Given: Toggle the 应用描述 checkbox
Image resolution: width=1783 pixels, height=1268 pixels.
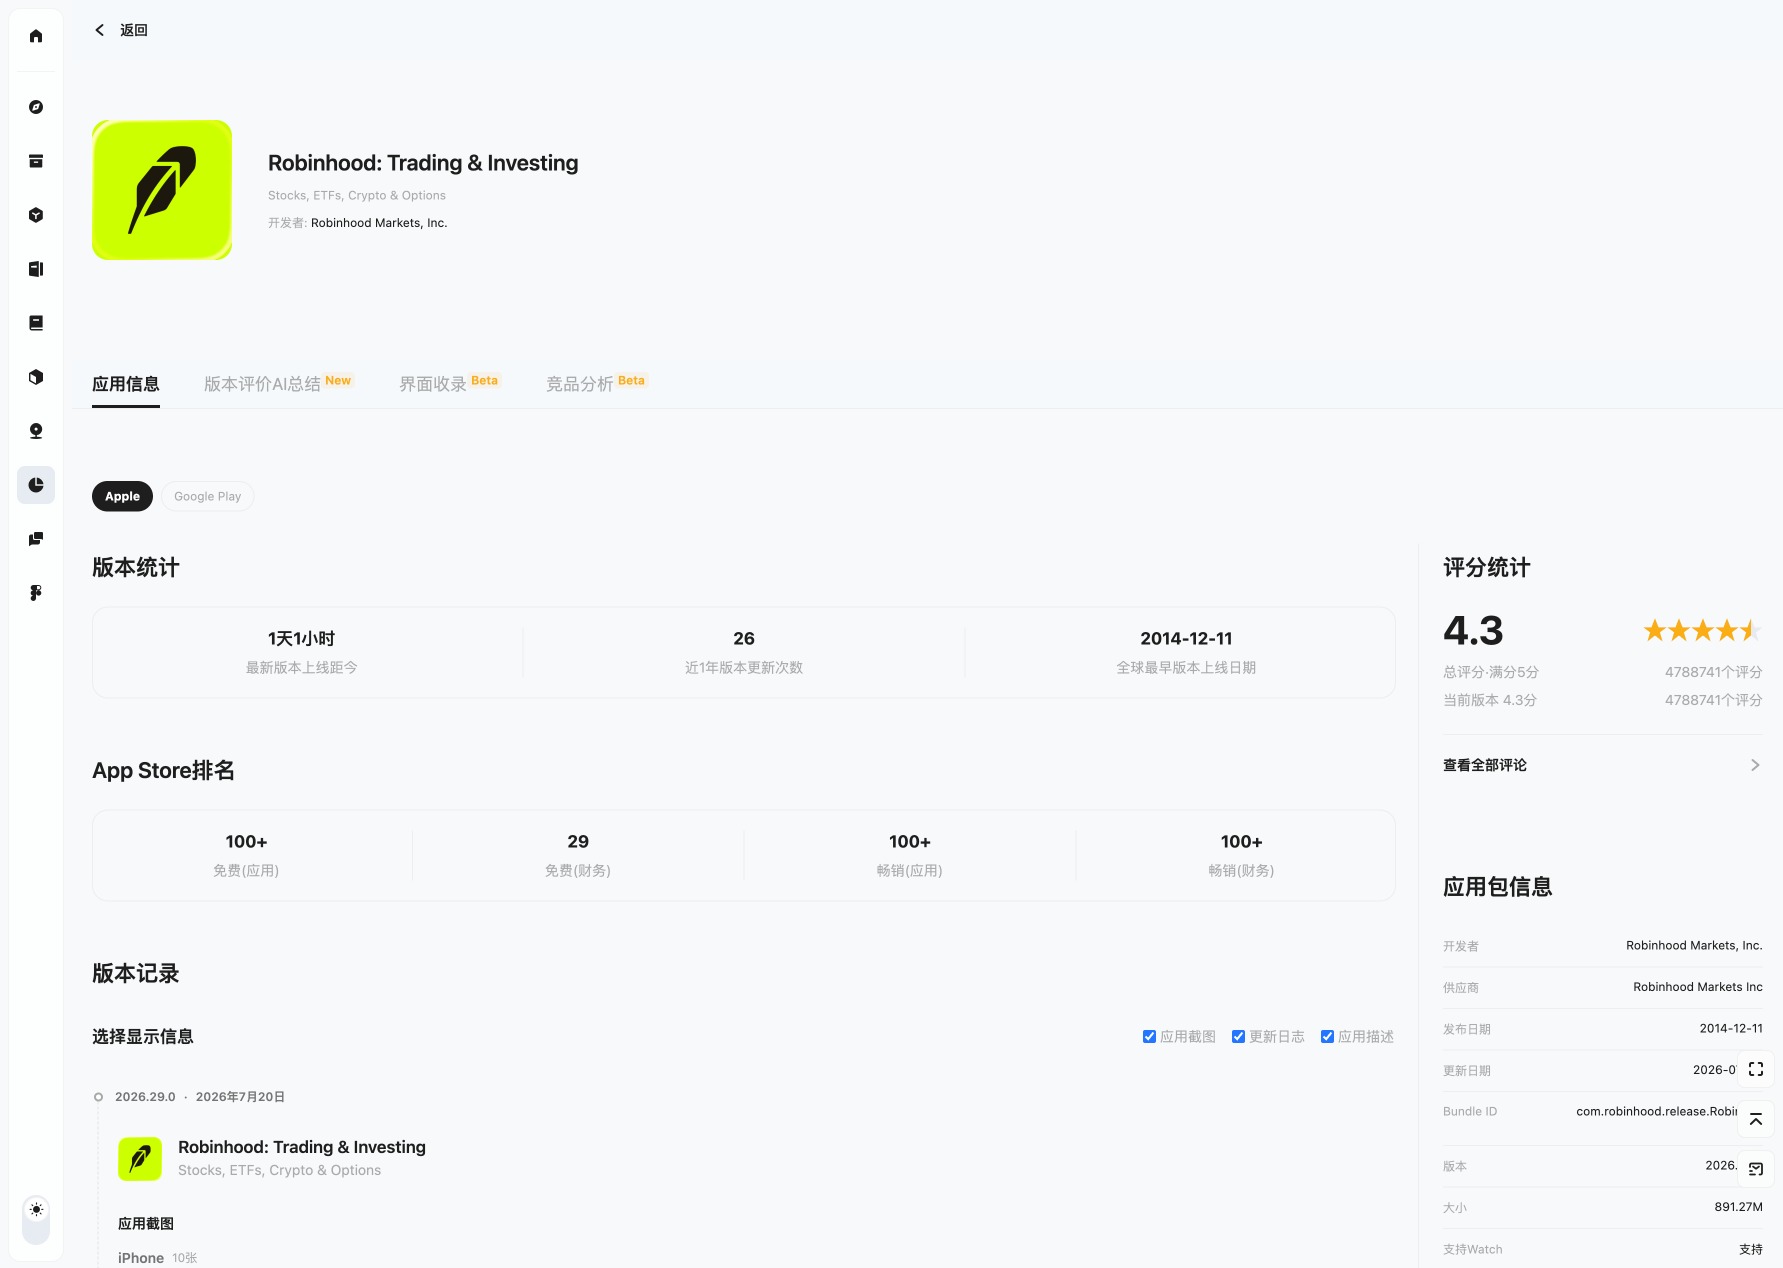Looking at the screenshot, I should click(1327, 1037).
